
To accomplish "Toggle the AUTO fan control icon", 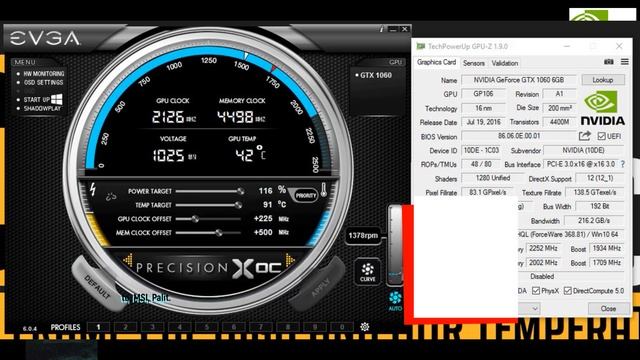I will (x=395, y=301).
